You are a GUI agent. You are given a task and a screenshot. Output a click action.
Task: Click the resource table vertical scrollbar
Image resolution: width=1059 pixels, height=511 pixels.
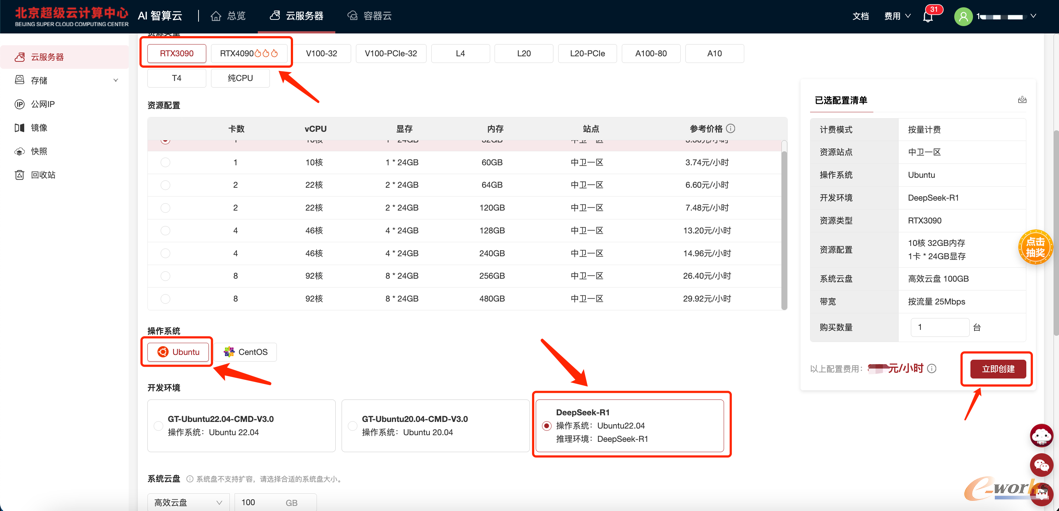click(x=784, y=230)
